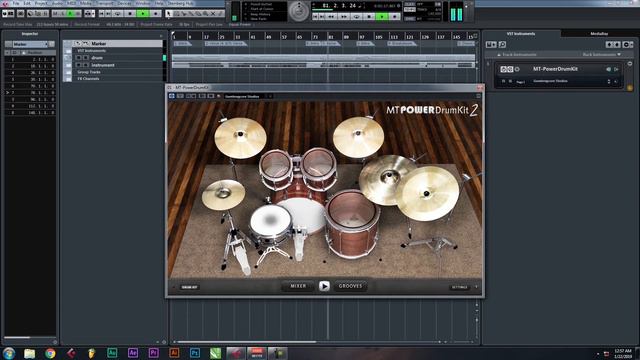Click the ruler at bar 41
The width and height of the screenshot is (640, 360).
pos(253,36)
